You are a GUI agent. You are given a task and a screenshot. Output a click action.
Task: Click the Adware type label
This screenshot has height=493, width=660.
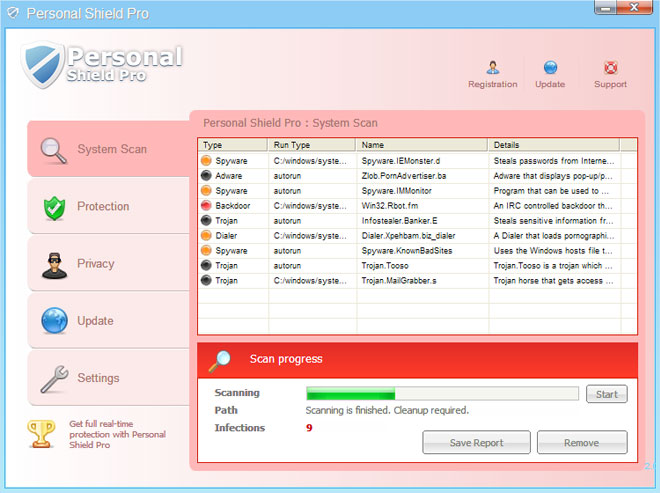[x=229, y=176]
